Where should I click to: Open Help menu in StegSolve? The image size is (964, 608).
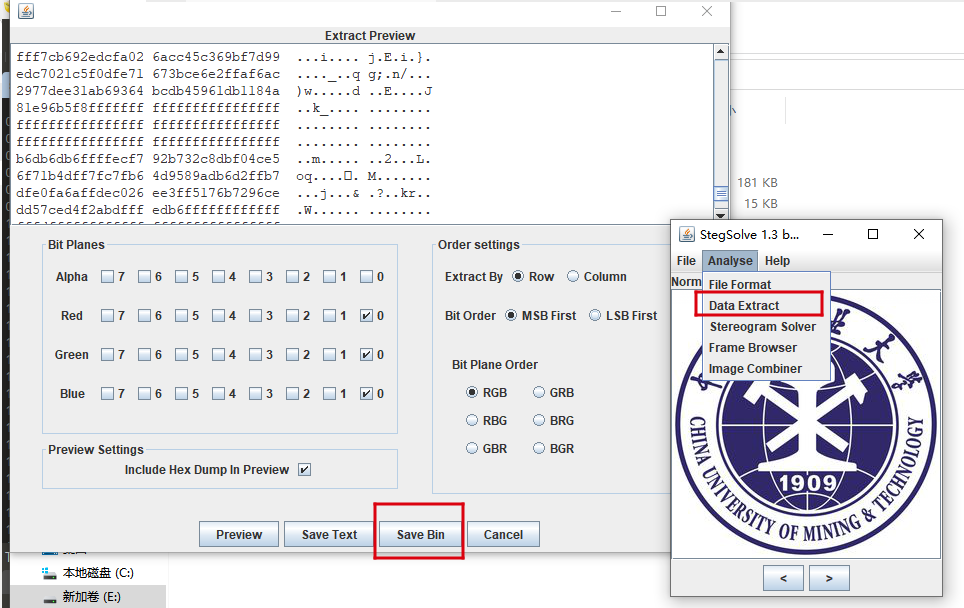click(777, 261)
